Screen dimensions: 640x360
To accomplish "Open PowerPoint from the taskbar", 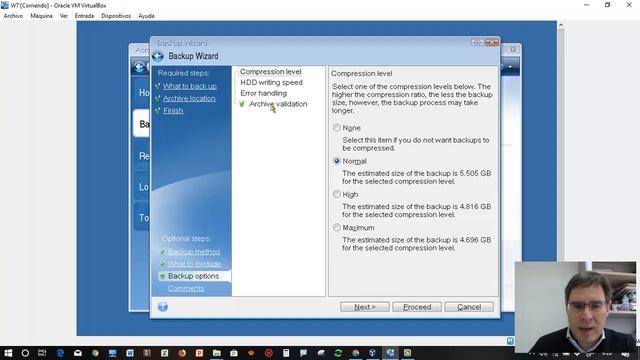I will point(199,353).
